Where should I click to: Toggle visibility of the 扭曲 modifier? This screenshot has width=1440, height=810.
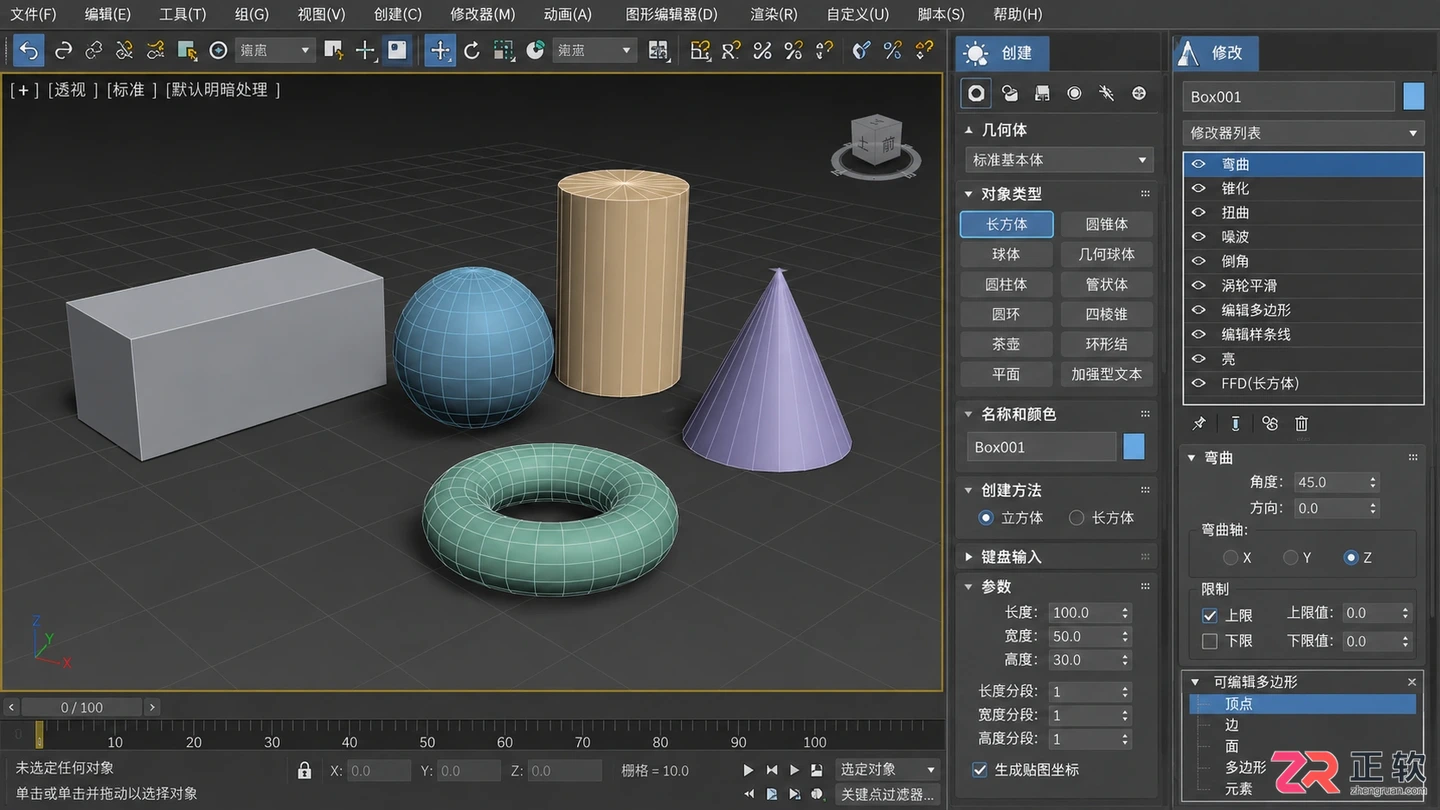point(1198,213)
